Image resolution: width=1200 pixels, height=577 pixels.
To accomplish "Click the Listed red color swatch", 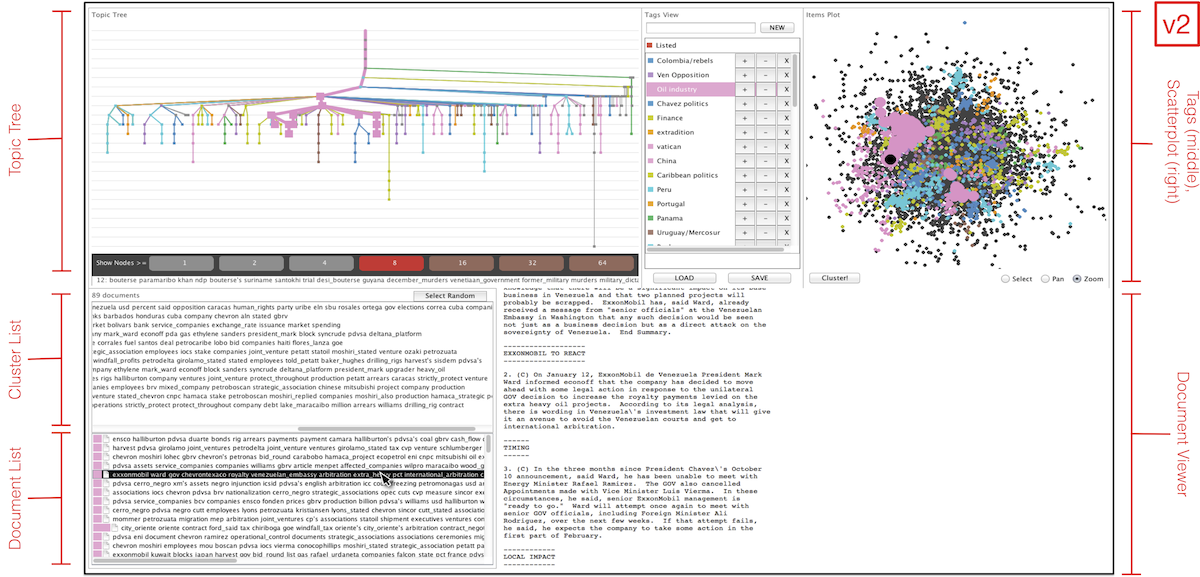I will point(650,46).
